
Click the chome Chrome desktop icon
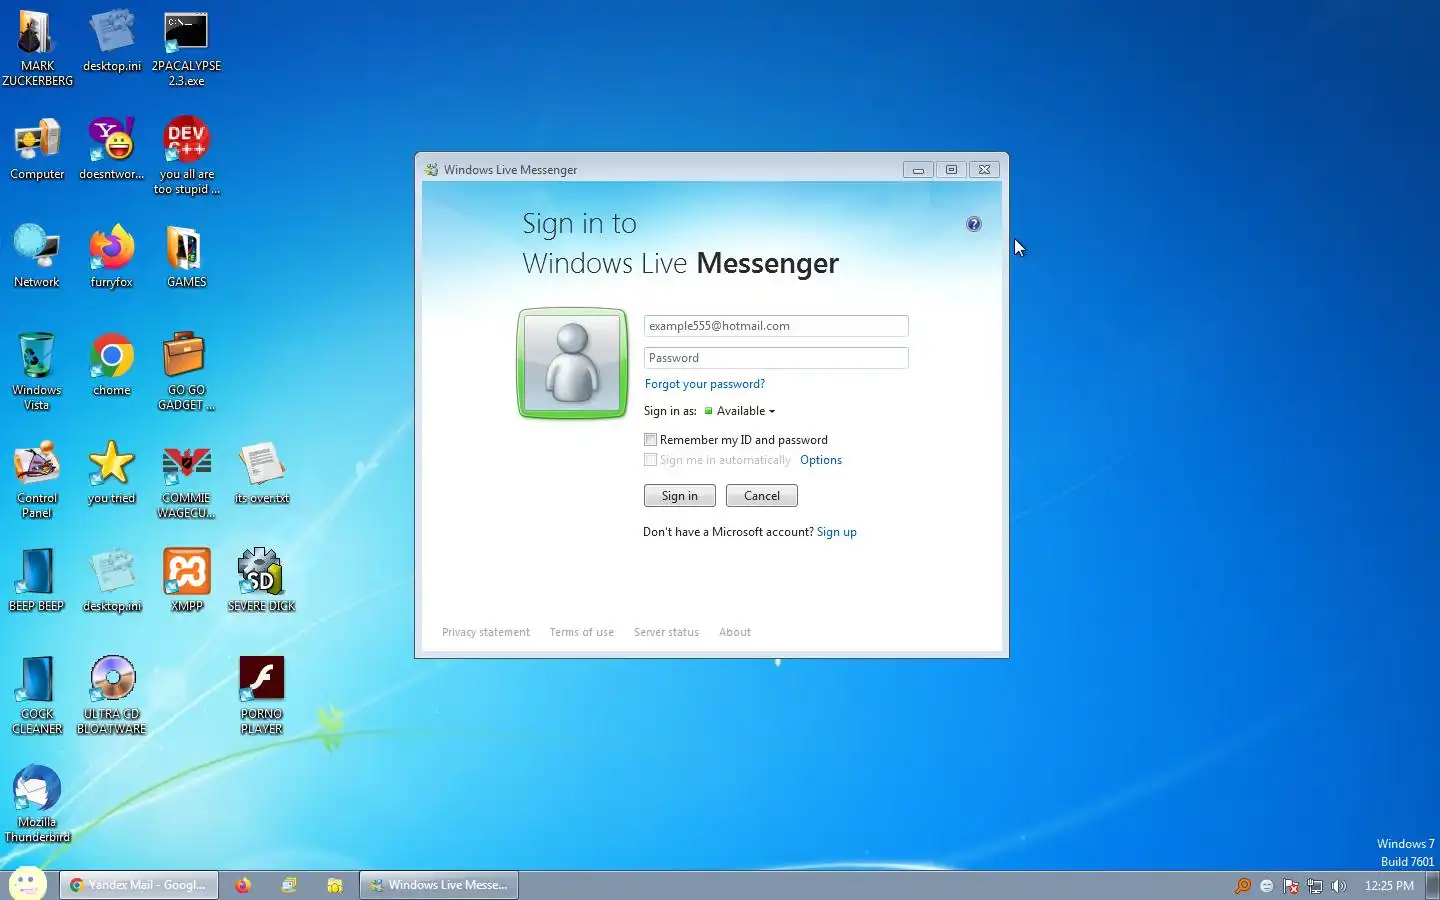coord(112,365)
